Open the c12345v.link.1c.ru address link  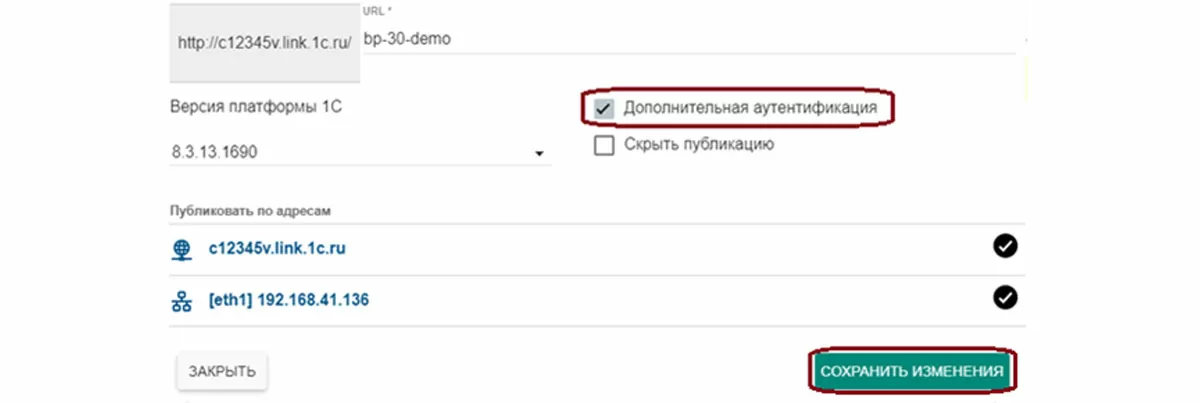tap(277, 248)
